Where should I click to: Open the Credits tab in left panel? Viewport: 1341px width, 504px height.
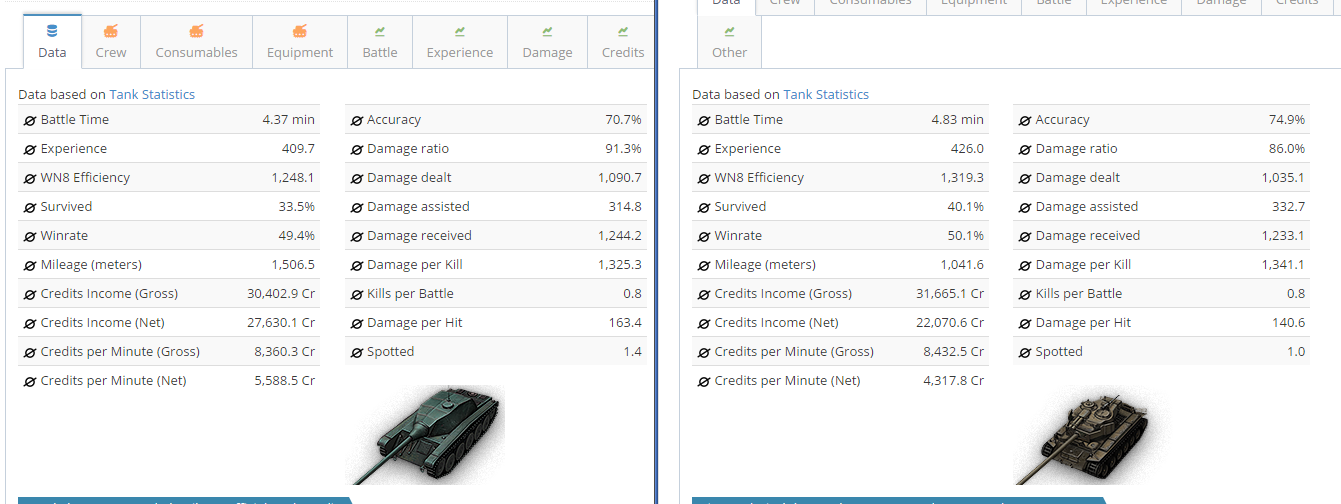[x=622, y=52]
